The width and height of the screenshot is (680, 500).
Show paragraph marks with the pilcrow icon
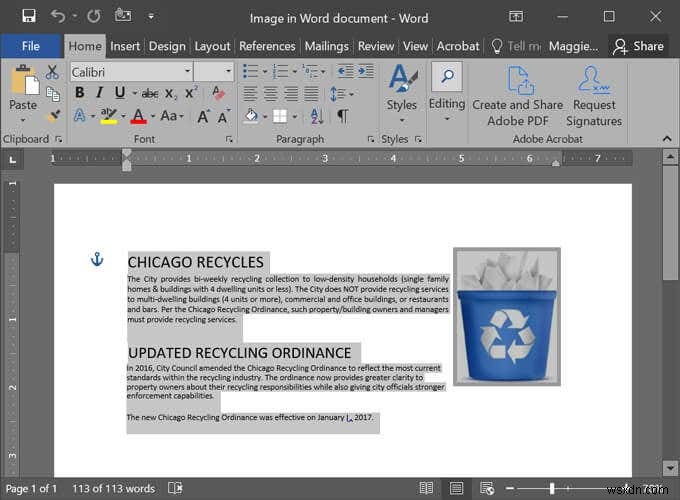click(343, 116)
